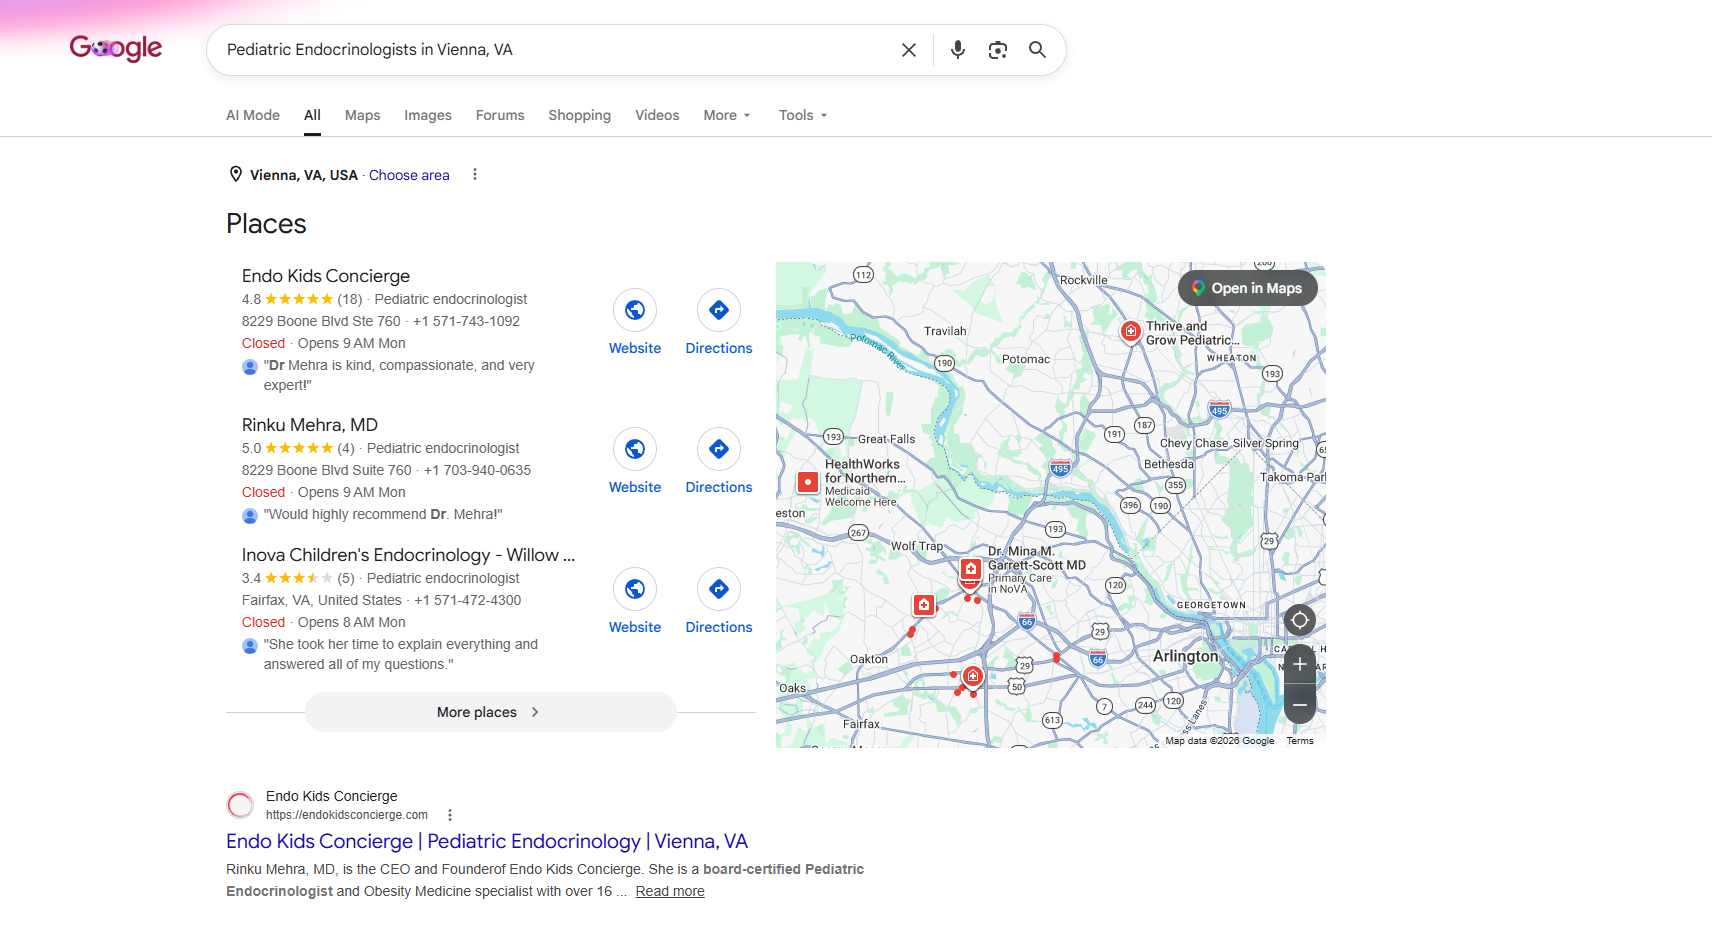Open the Endo Kids Concierge | Pediatric Endocrinology result link
Screen dimensions: 1712x936
[x=487, y=841]
